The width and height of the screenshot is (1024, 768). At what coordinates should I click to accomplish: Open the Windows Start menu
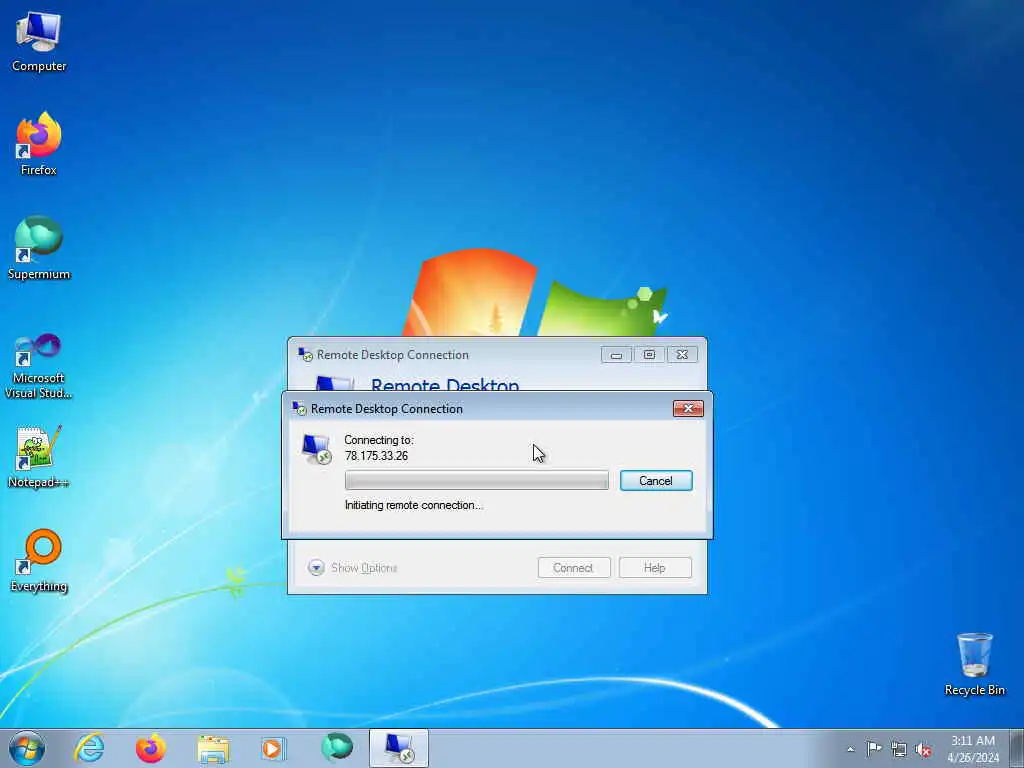point(27,748)
